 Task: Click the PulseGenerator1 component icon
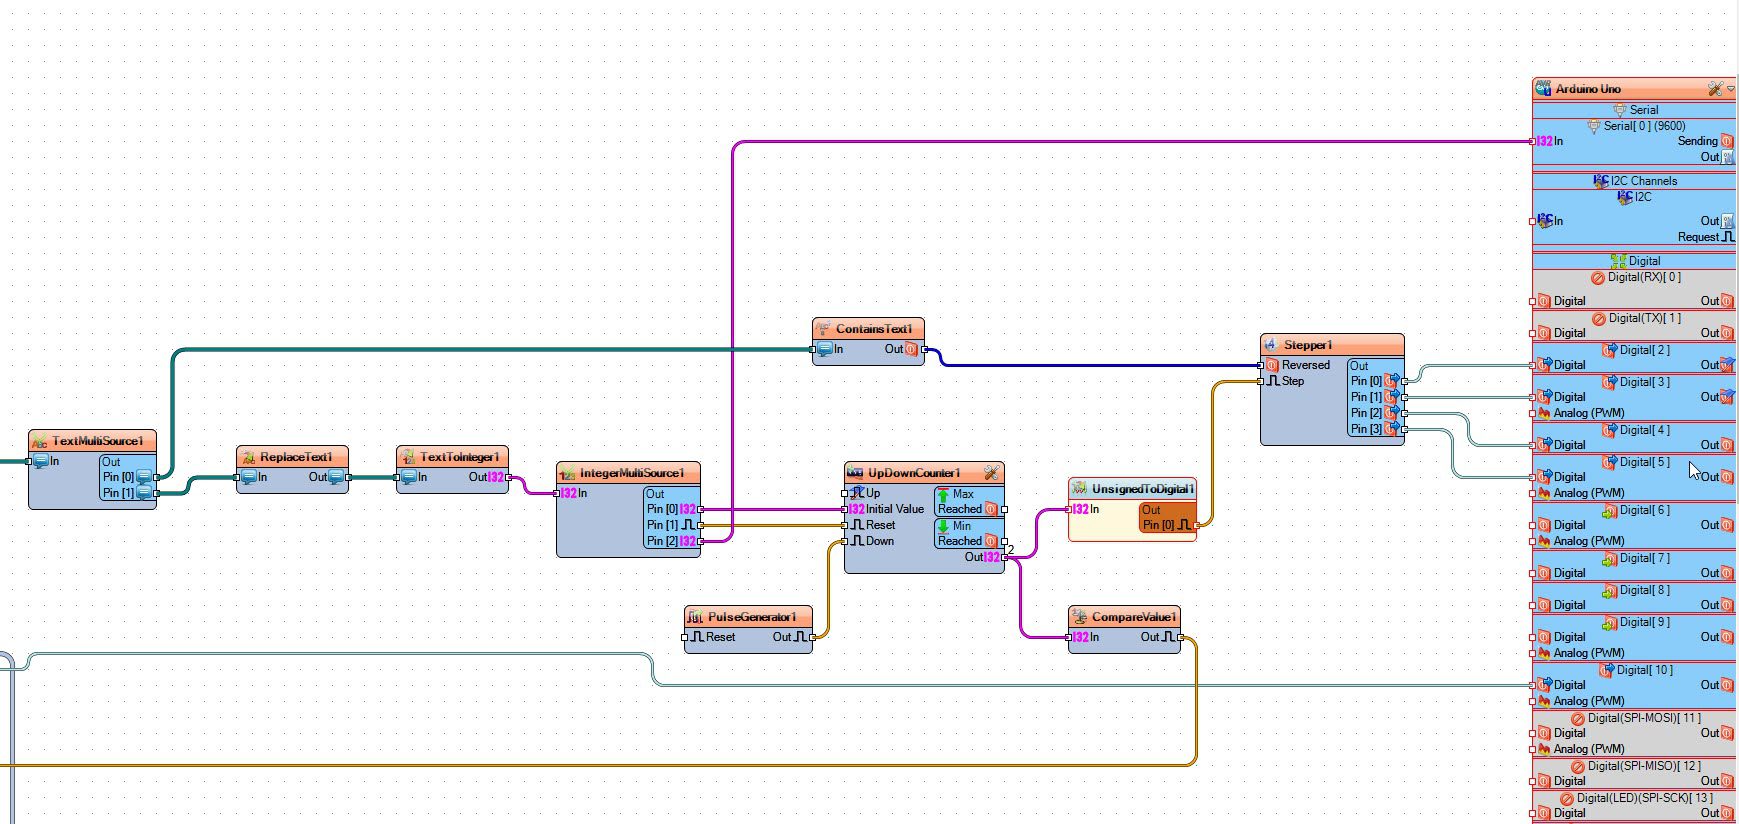pos(695,616)
